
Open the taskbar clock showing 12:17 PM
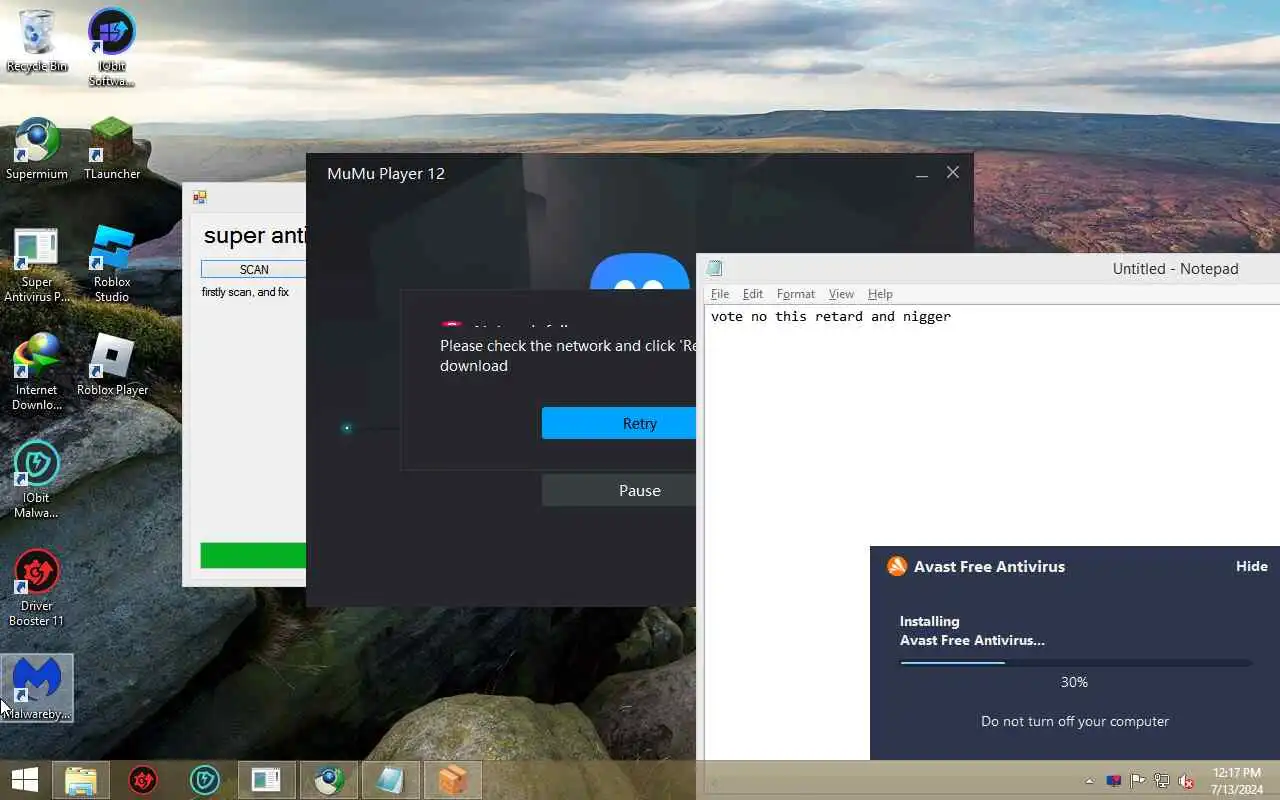1237,780
